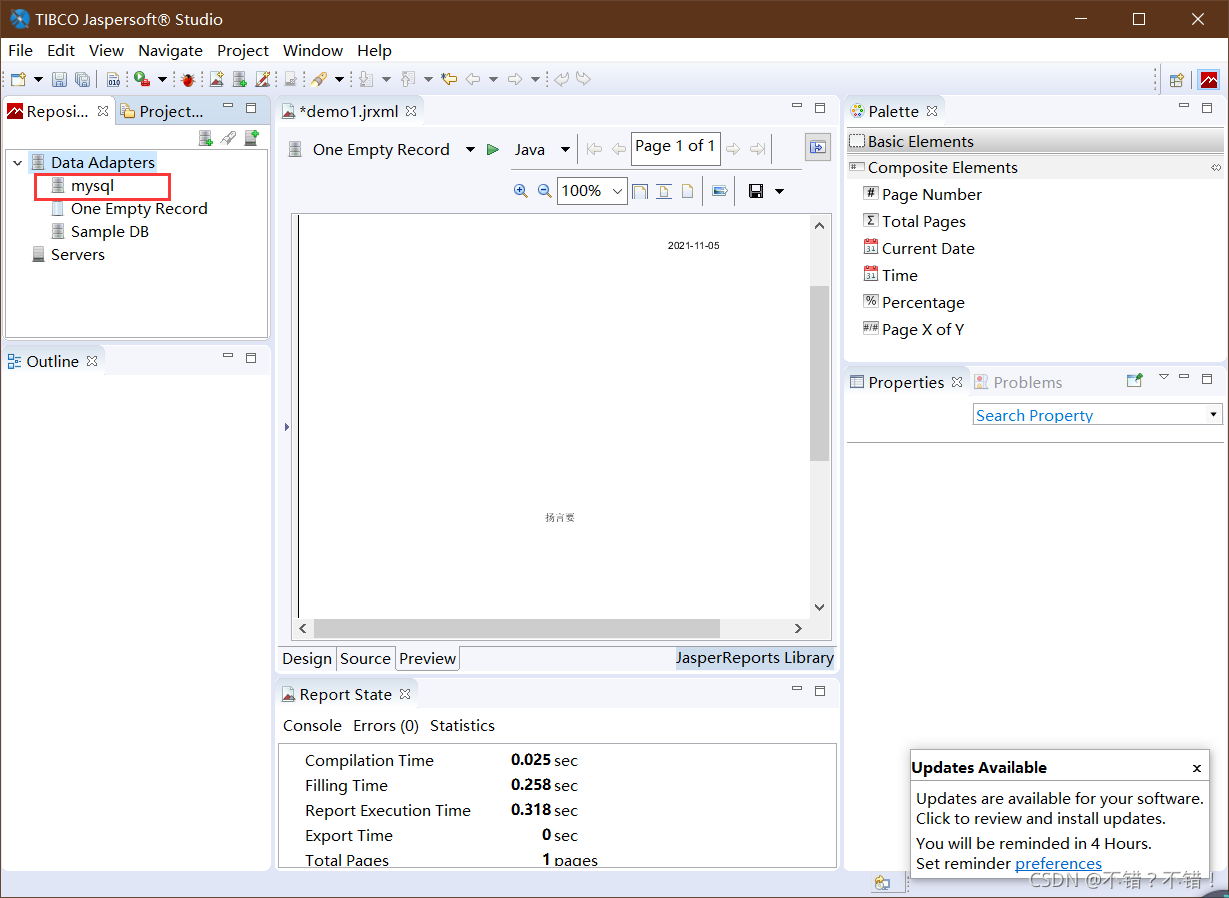Screen dimensions: 1229x898
Task: Click the export image preview icon
Action: tap(719, 190)
